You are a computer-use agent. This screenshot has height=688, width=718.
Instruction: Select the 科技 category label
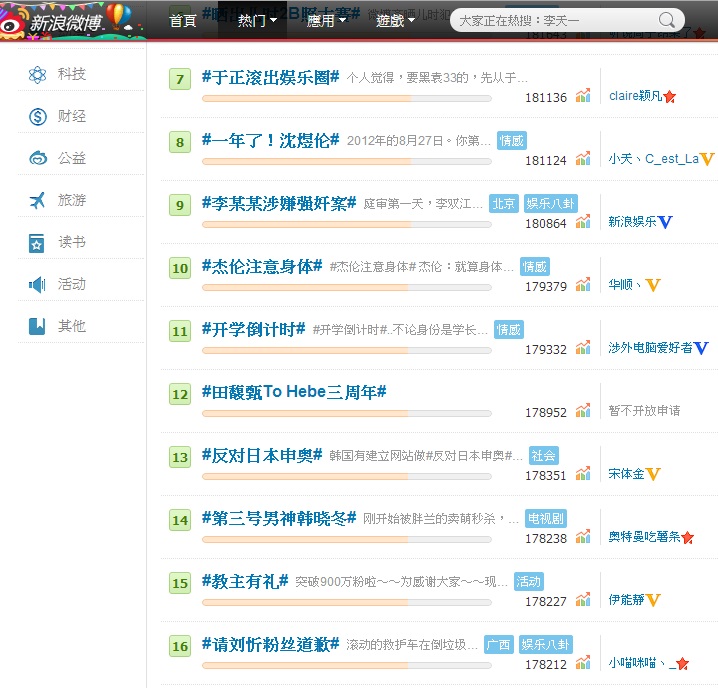pos(71,74)
